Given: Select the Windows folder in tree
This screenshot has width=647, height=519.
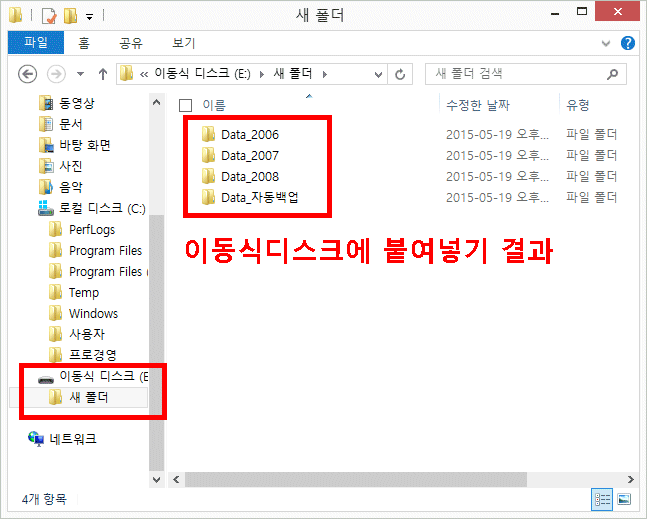Looking at the screenshot, I should pyautogui.click(x=83, y=314).
